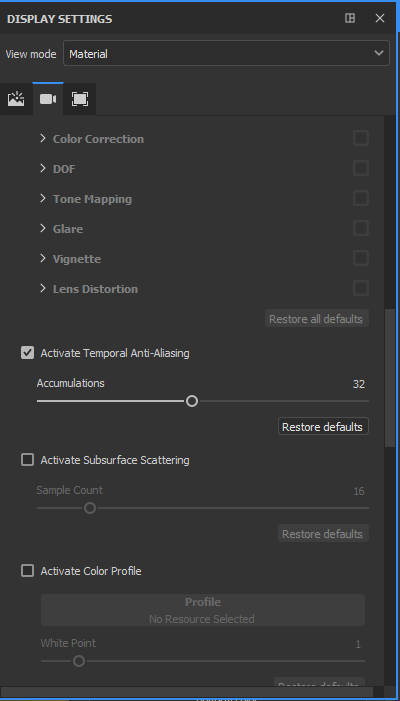Enable the Lens Distortion checkbox
The image size is (400, 701).
pyautogui.click(x=361, y=288)
